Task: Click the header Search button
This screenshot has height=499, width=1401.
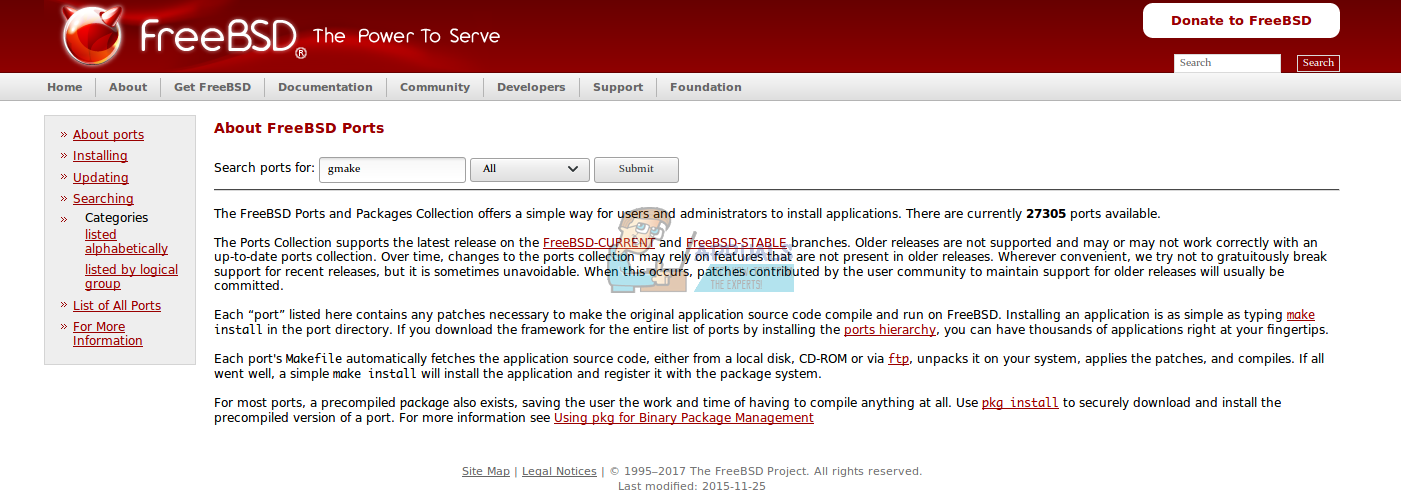Action: [1318, 63]
